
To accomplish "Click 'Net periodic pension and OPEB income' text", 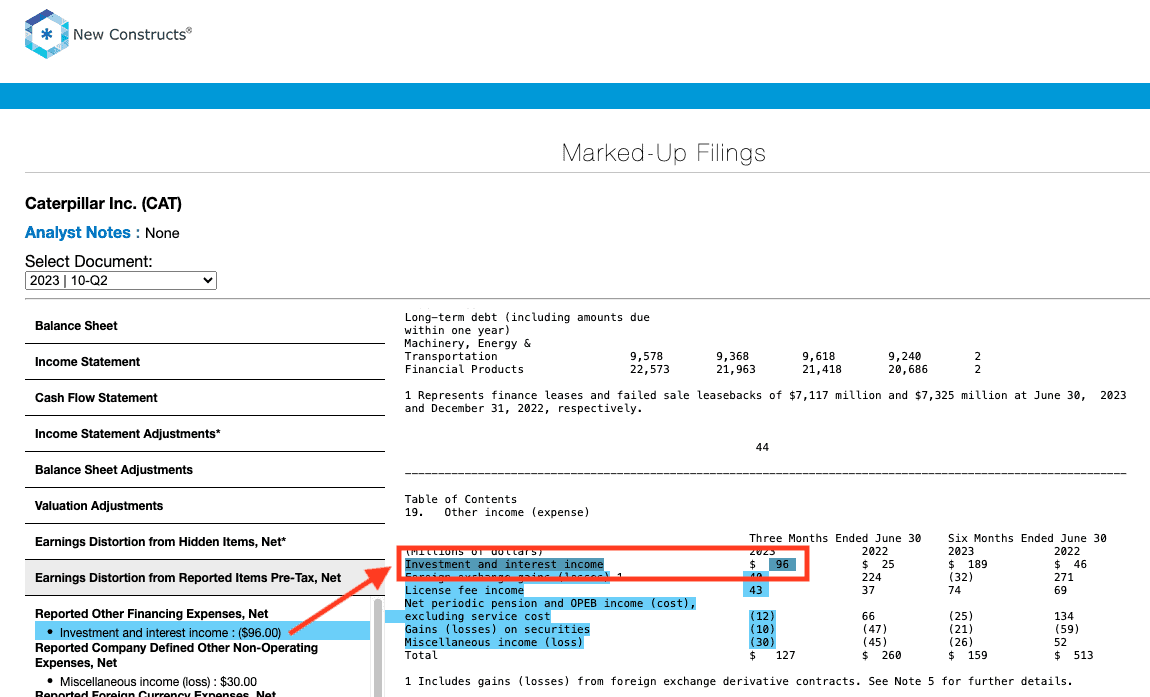I will (x=550, y=603).
